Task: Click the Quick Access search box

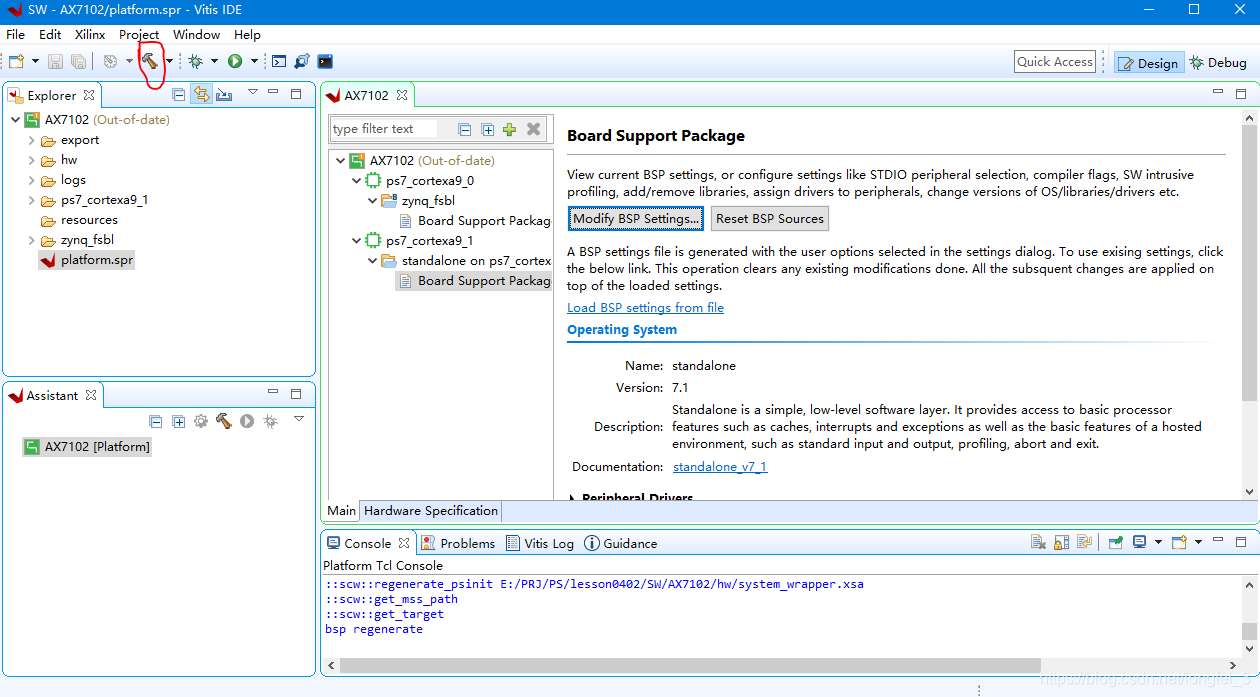Action: click(1055, 62)
